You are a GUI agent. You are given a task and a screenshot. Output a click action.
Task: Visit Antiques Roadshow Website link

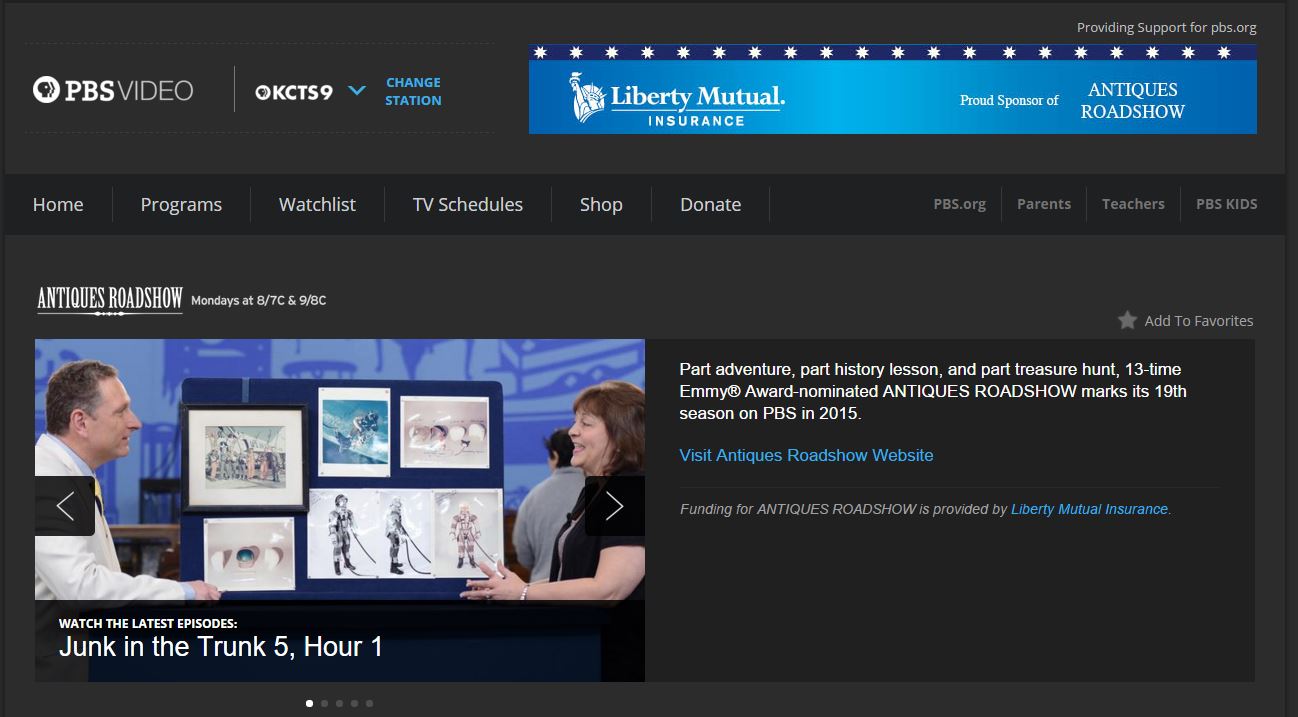click(x=806, y=455)
